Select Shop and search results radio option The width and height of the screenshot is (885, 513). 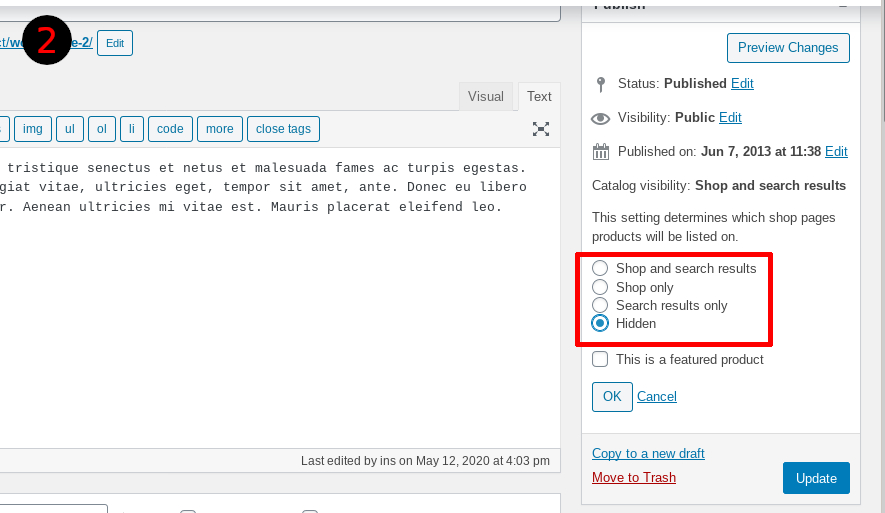pyautogui.click(x=600, y=268)
